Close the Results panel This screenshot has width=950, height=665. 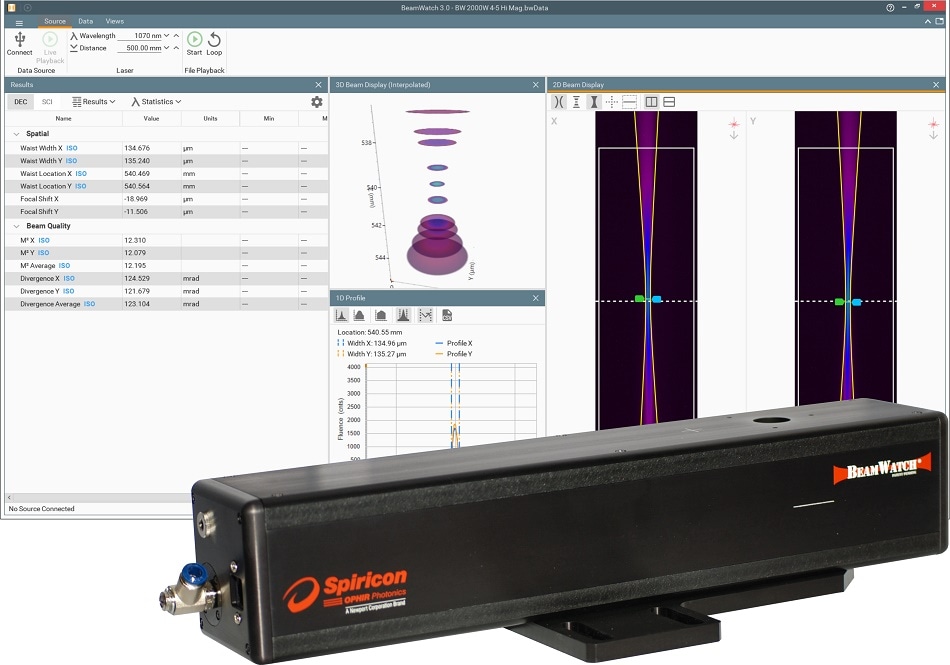pos(318,85)
